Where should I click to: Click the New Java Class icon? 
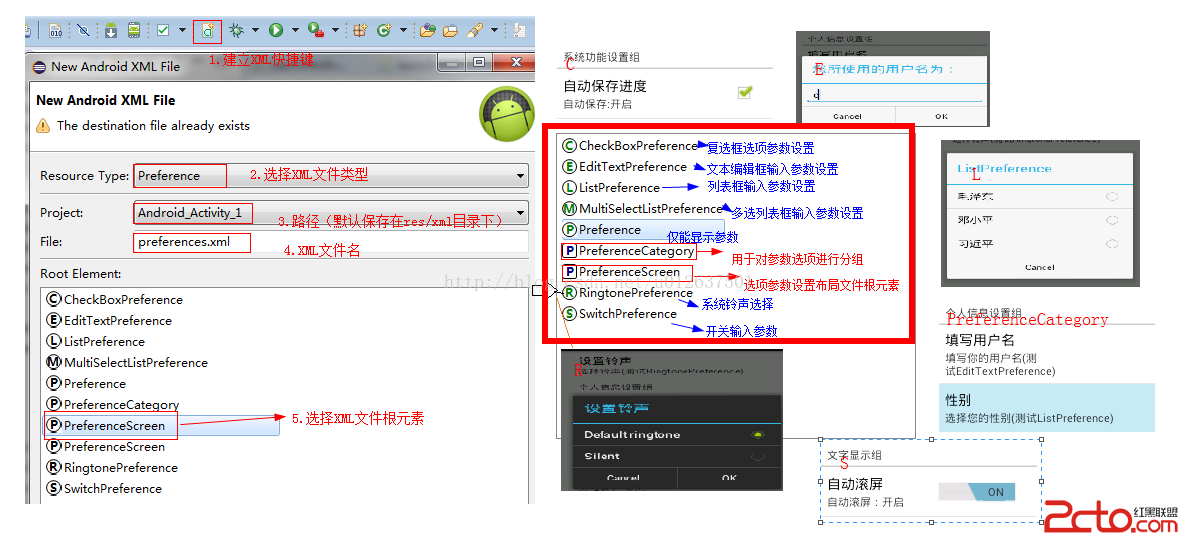[x=384, y=31]
